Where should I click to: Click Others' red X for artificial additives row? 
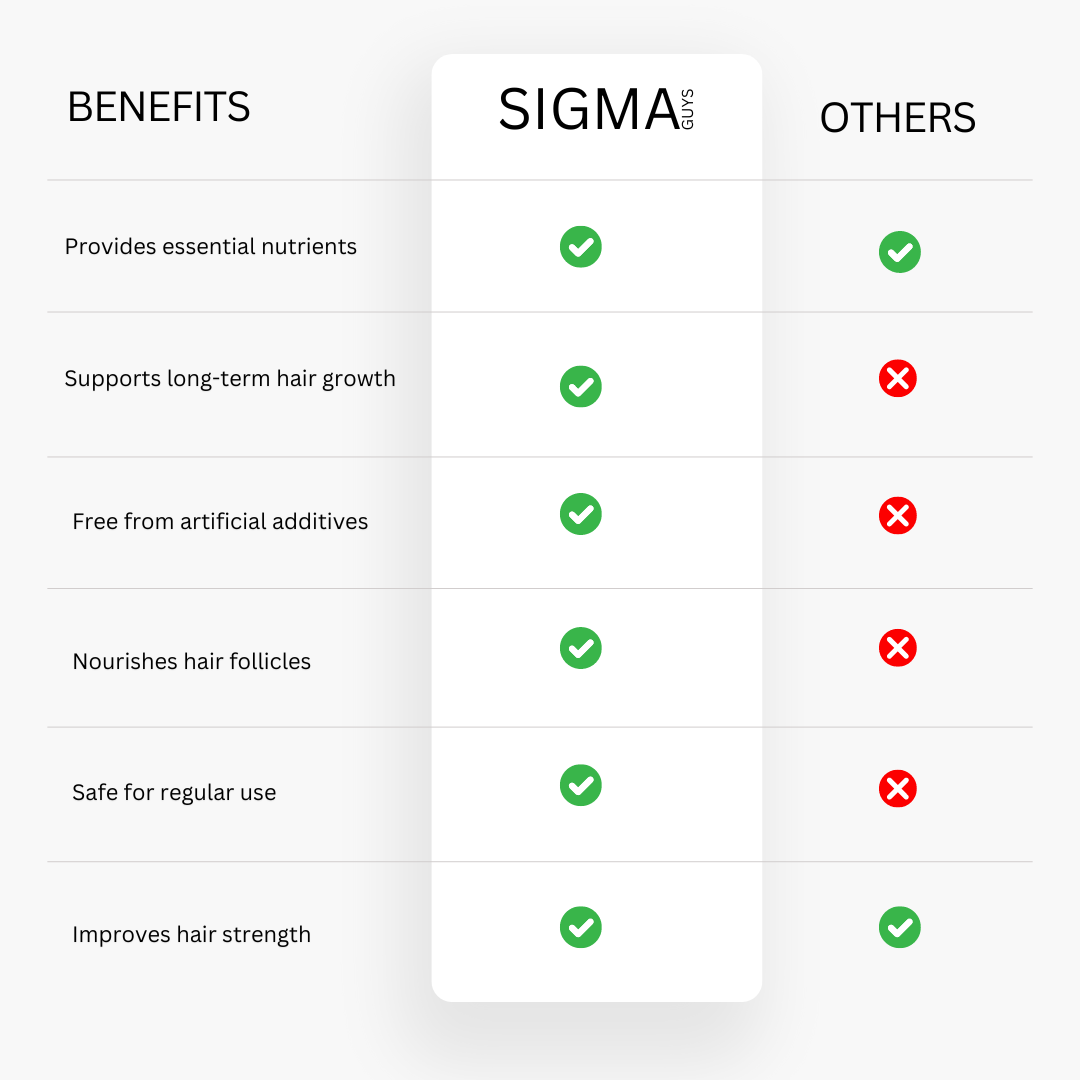click(897, 515)
